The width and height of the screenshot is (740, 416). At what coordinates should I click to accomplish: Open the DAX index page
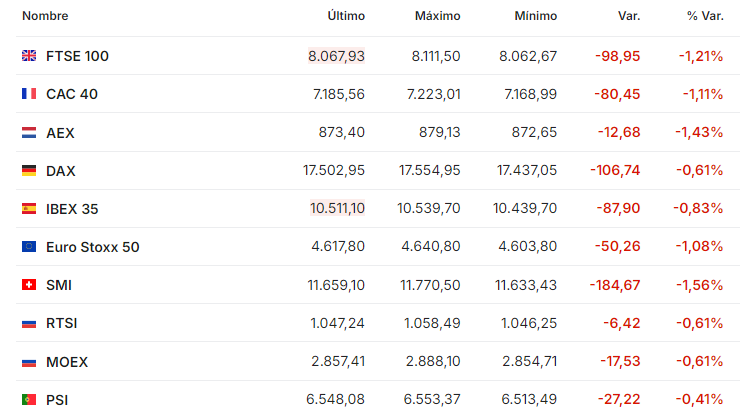60,171
